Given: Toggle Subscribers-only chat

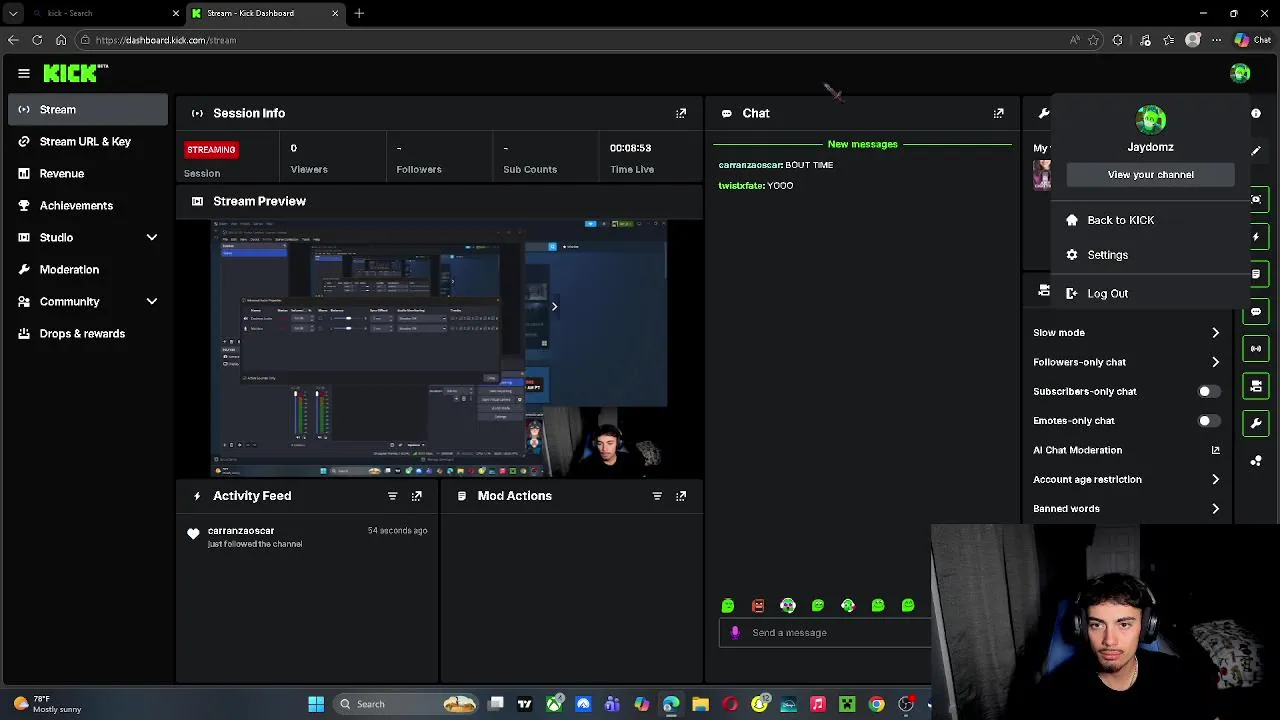Looking at the screenshot, I should click(1209, 391).
